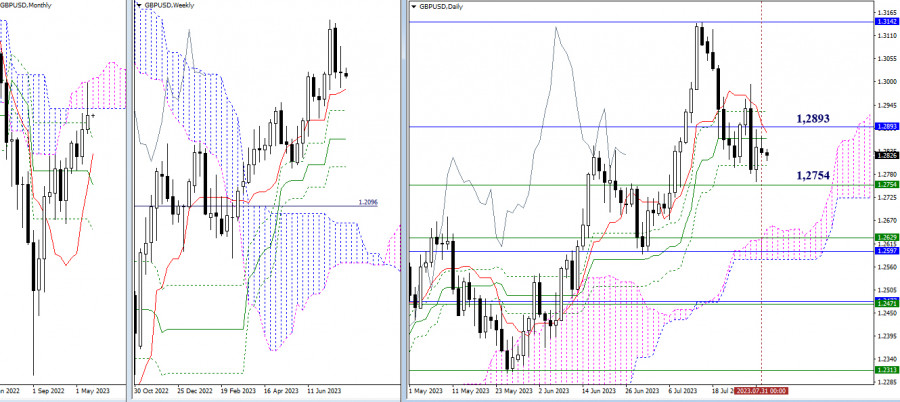Screen dimensions: 900x402
Task: Click the green 1.2313 price tag on the axis
Action: pyautogui.click(x=886, y=370)
